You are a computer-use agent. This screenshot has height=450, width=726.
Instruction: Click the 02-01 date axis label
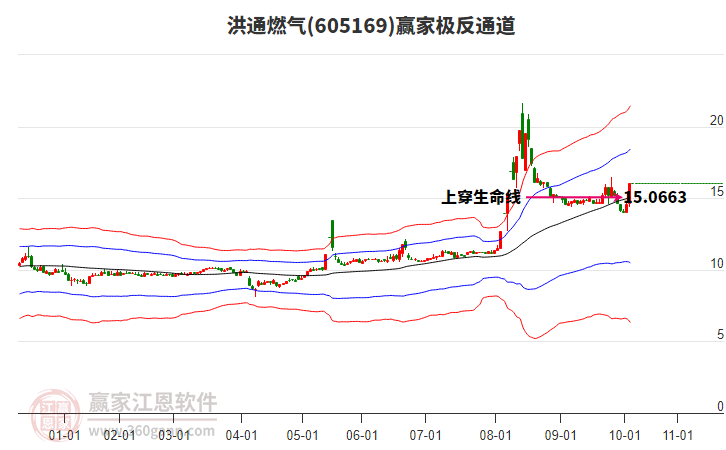click(119, 435)
